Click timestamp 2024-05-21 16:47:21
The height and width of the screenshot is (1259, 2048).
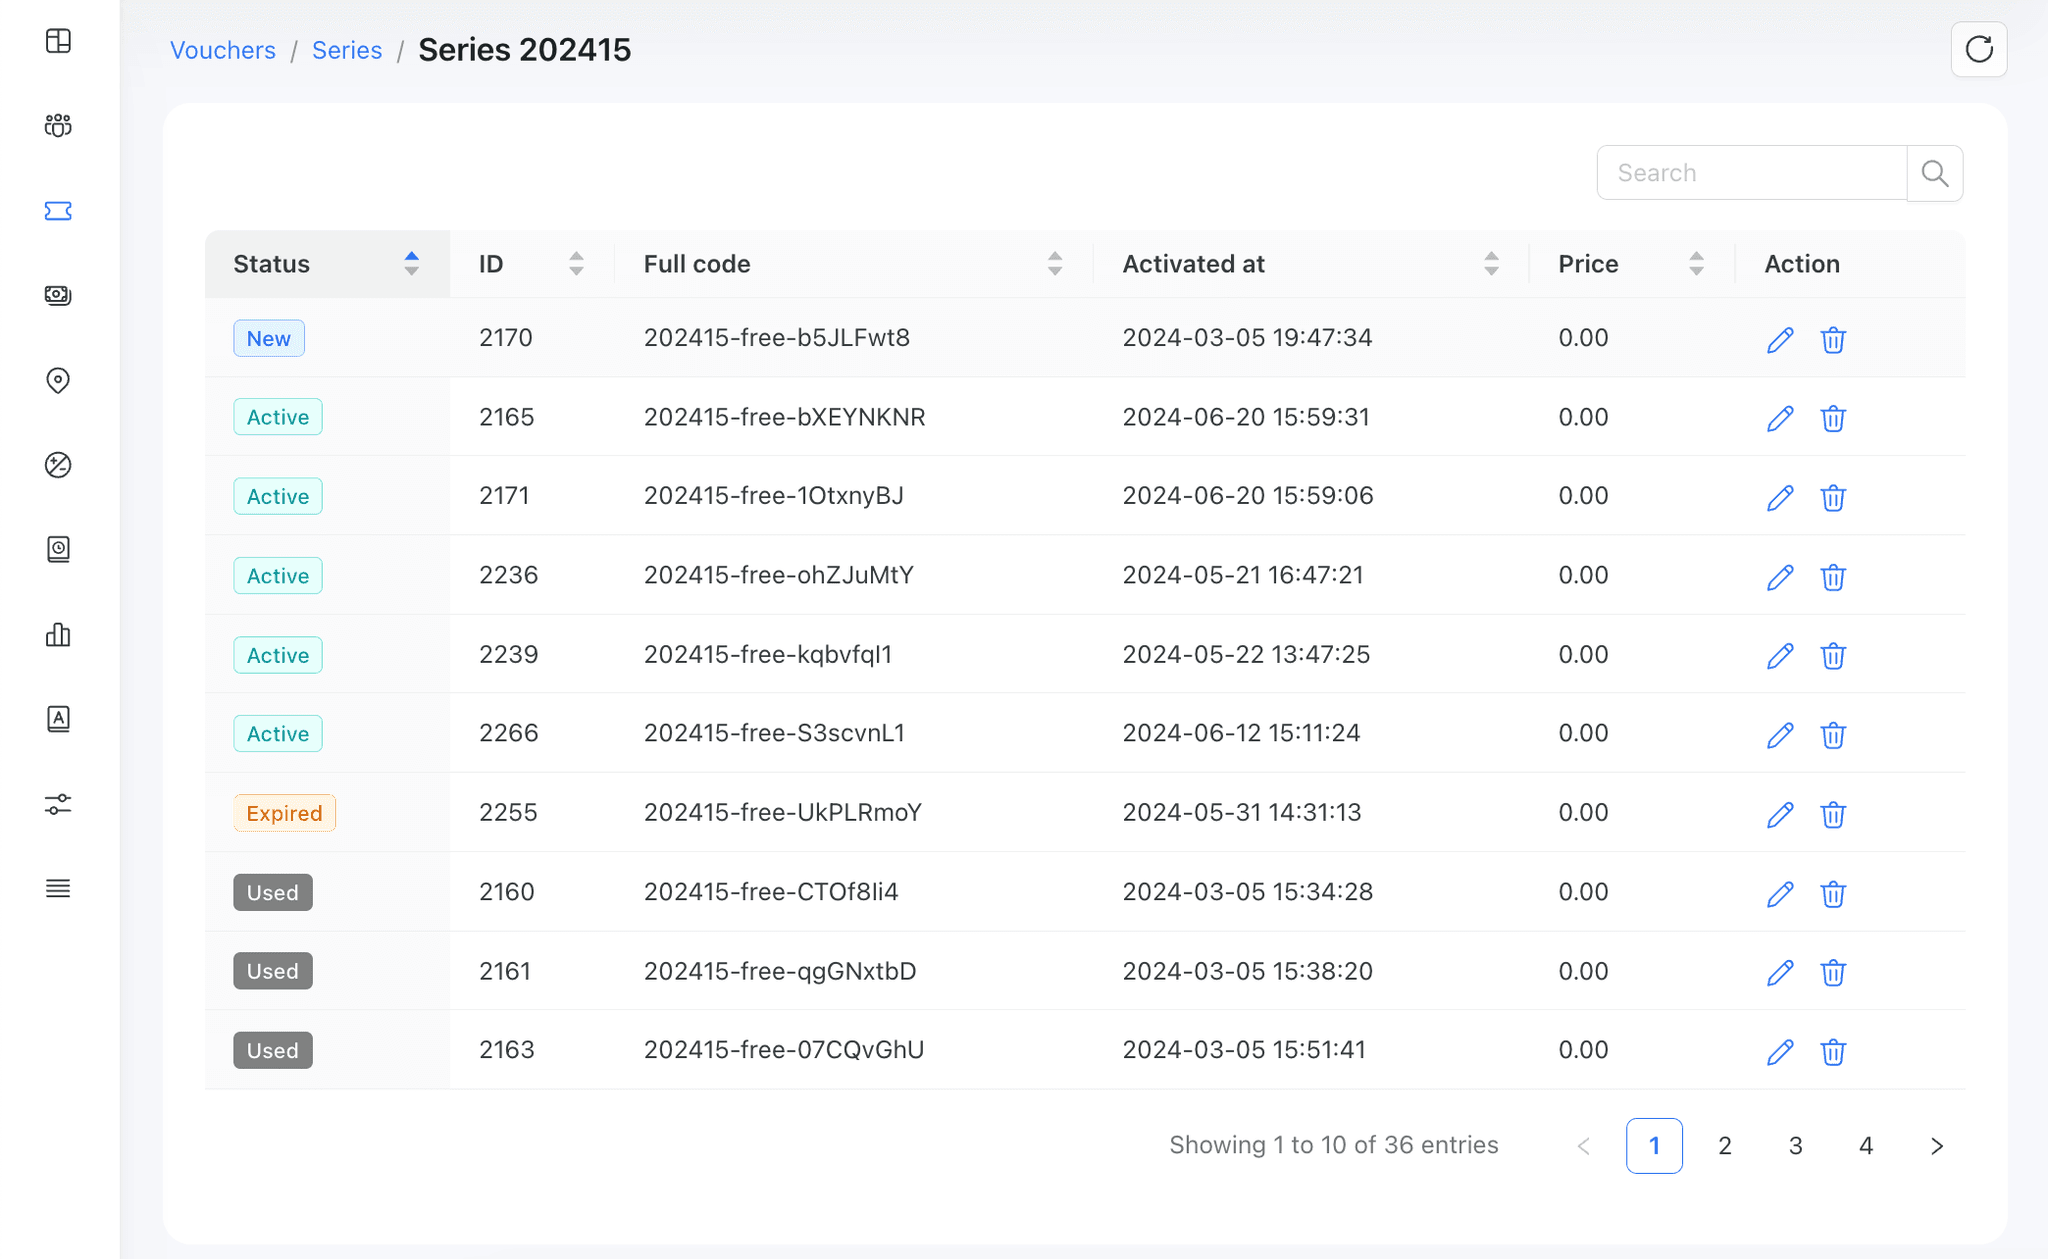click(1243, 575)
